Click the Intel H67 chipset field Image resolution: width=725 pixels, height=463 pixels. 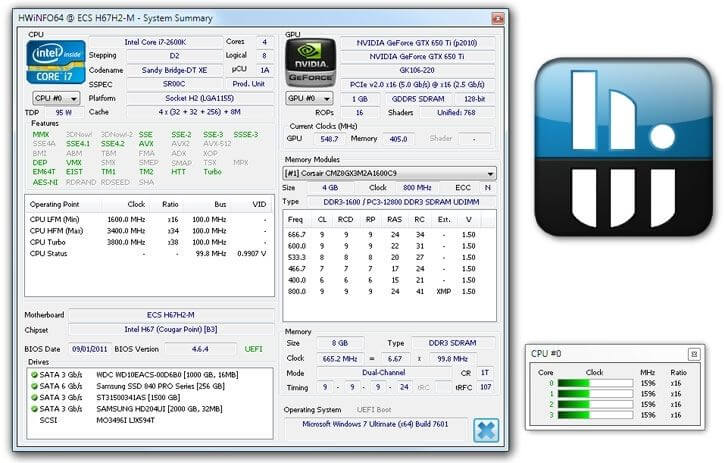172,328
